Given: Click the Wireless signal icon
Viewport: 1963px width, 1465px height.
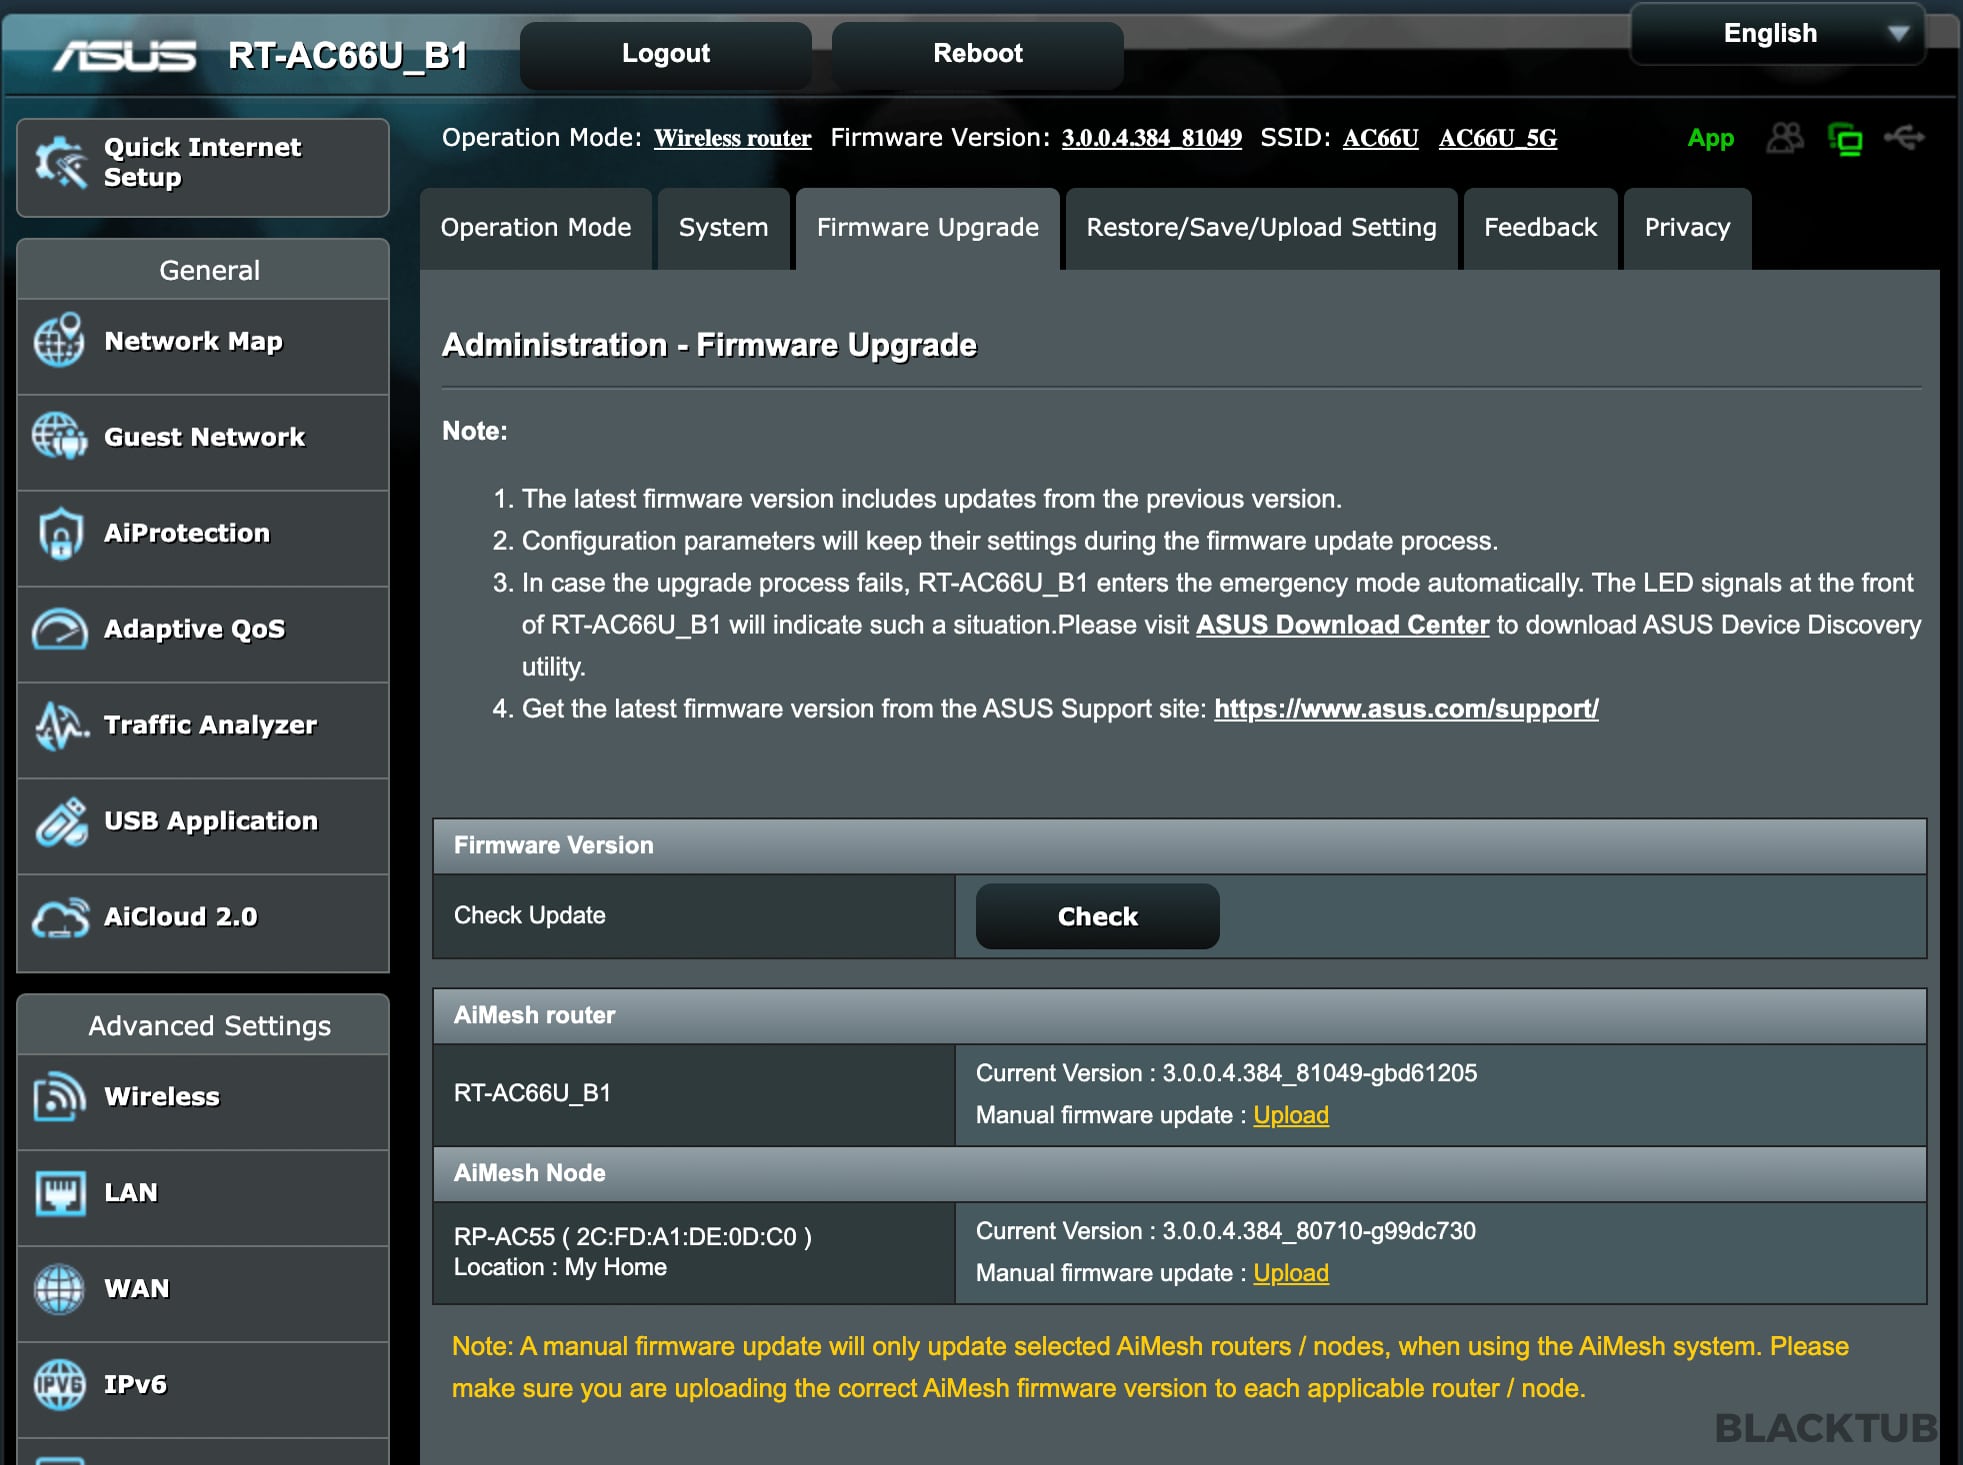Looking at the screenshot, I should point(60,1097).
